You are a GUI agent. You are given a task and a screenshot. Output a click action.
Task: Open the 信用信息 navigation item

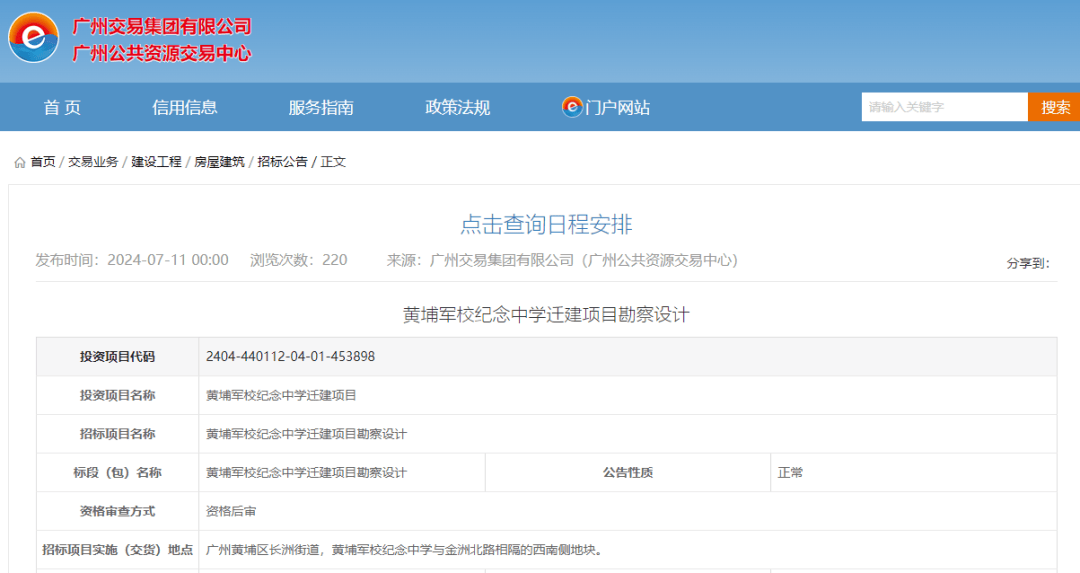pyautogui.click(x=185, y=107)
